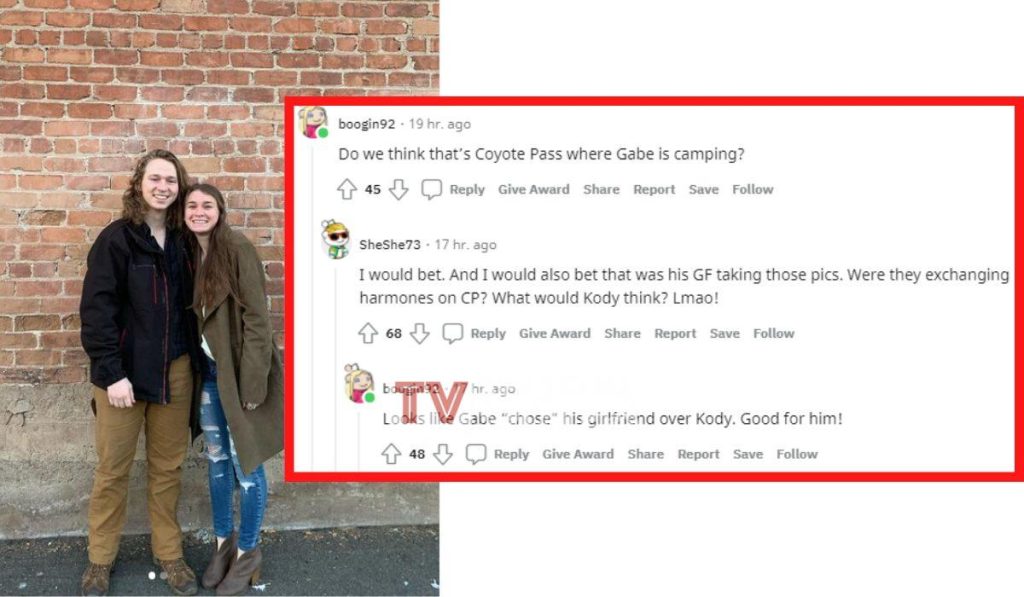Upvote the reply with 48 votes
This screenshot has height=597, width=1024.
coord(391,454)
